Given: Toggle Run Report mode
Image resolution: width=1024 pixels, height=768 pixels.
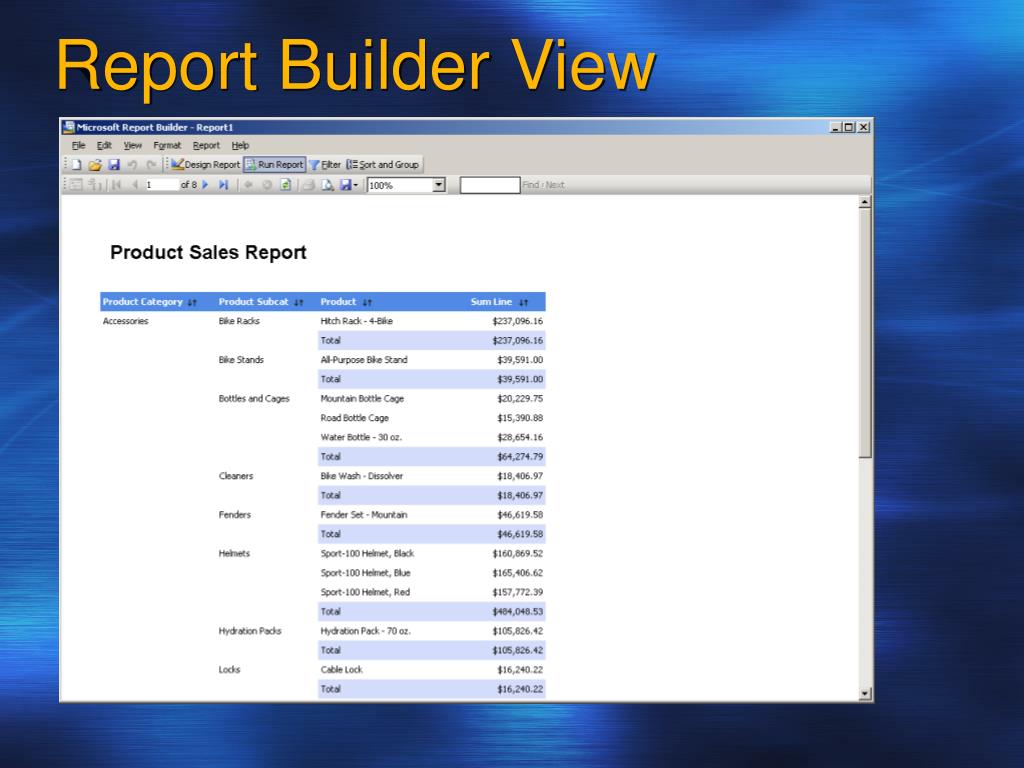Looking at the screenshot, I should 274,165.
